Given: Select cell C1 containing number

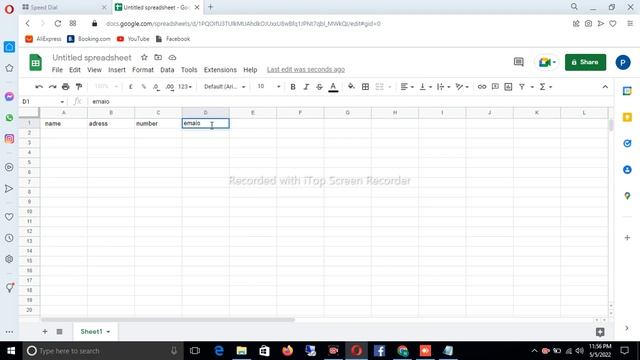Looking at the screenshot, I should [x=158, y=123].
